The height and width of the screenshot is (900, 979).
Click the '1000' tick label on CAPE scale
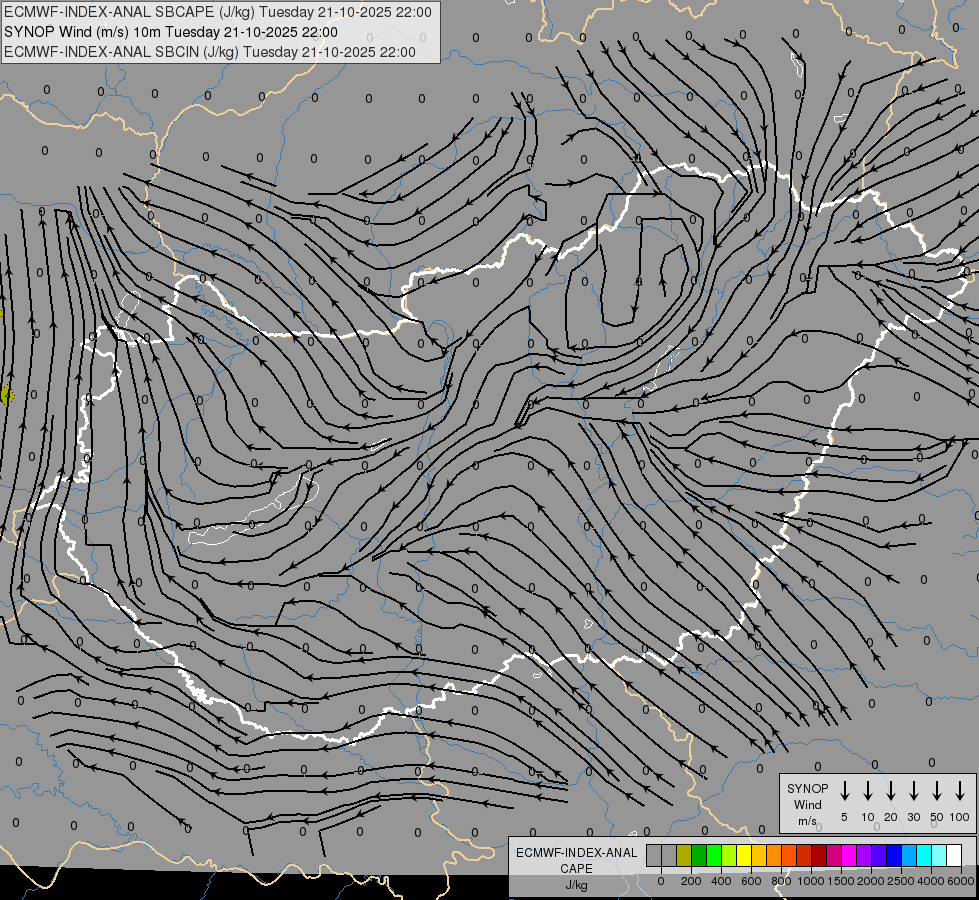point(811,881)
